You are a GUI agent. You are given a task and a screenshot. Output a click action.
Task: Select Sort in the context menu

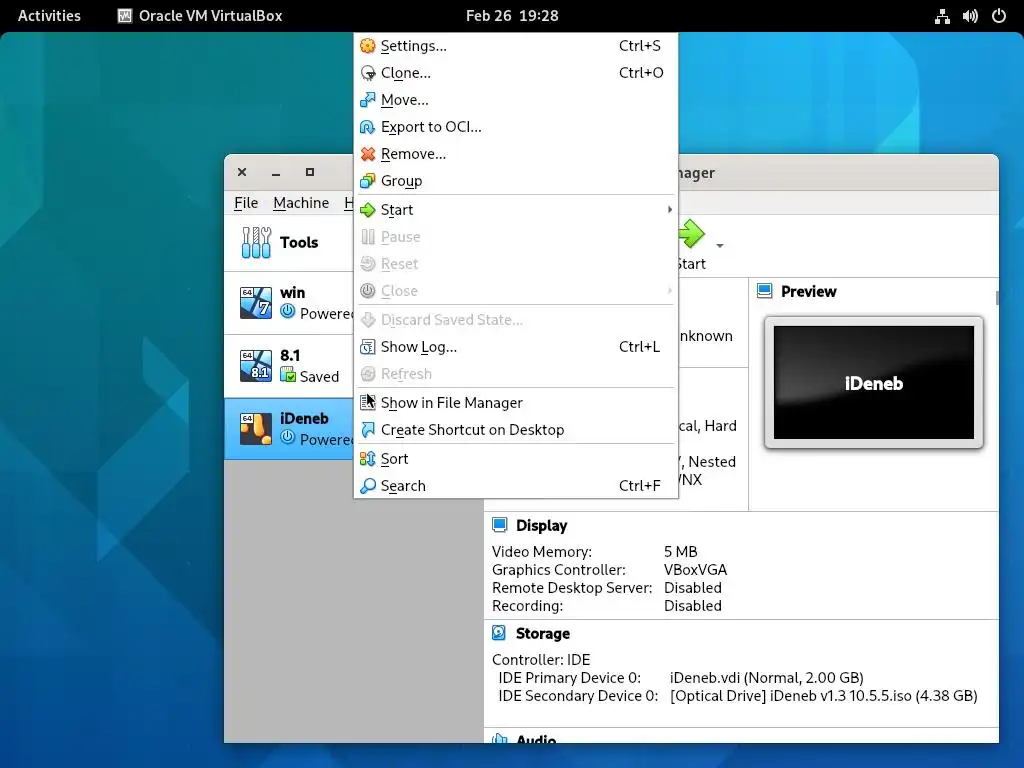click(516, 458)
